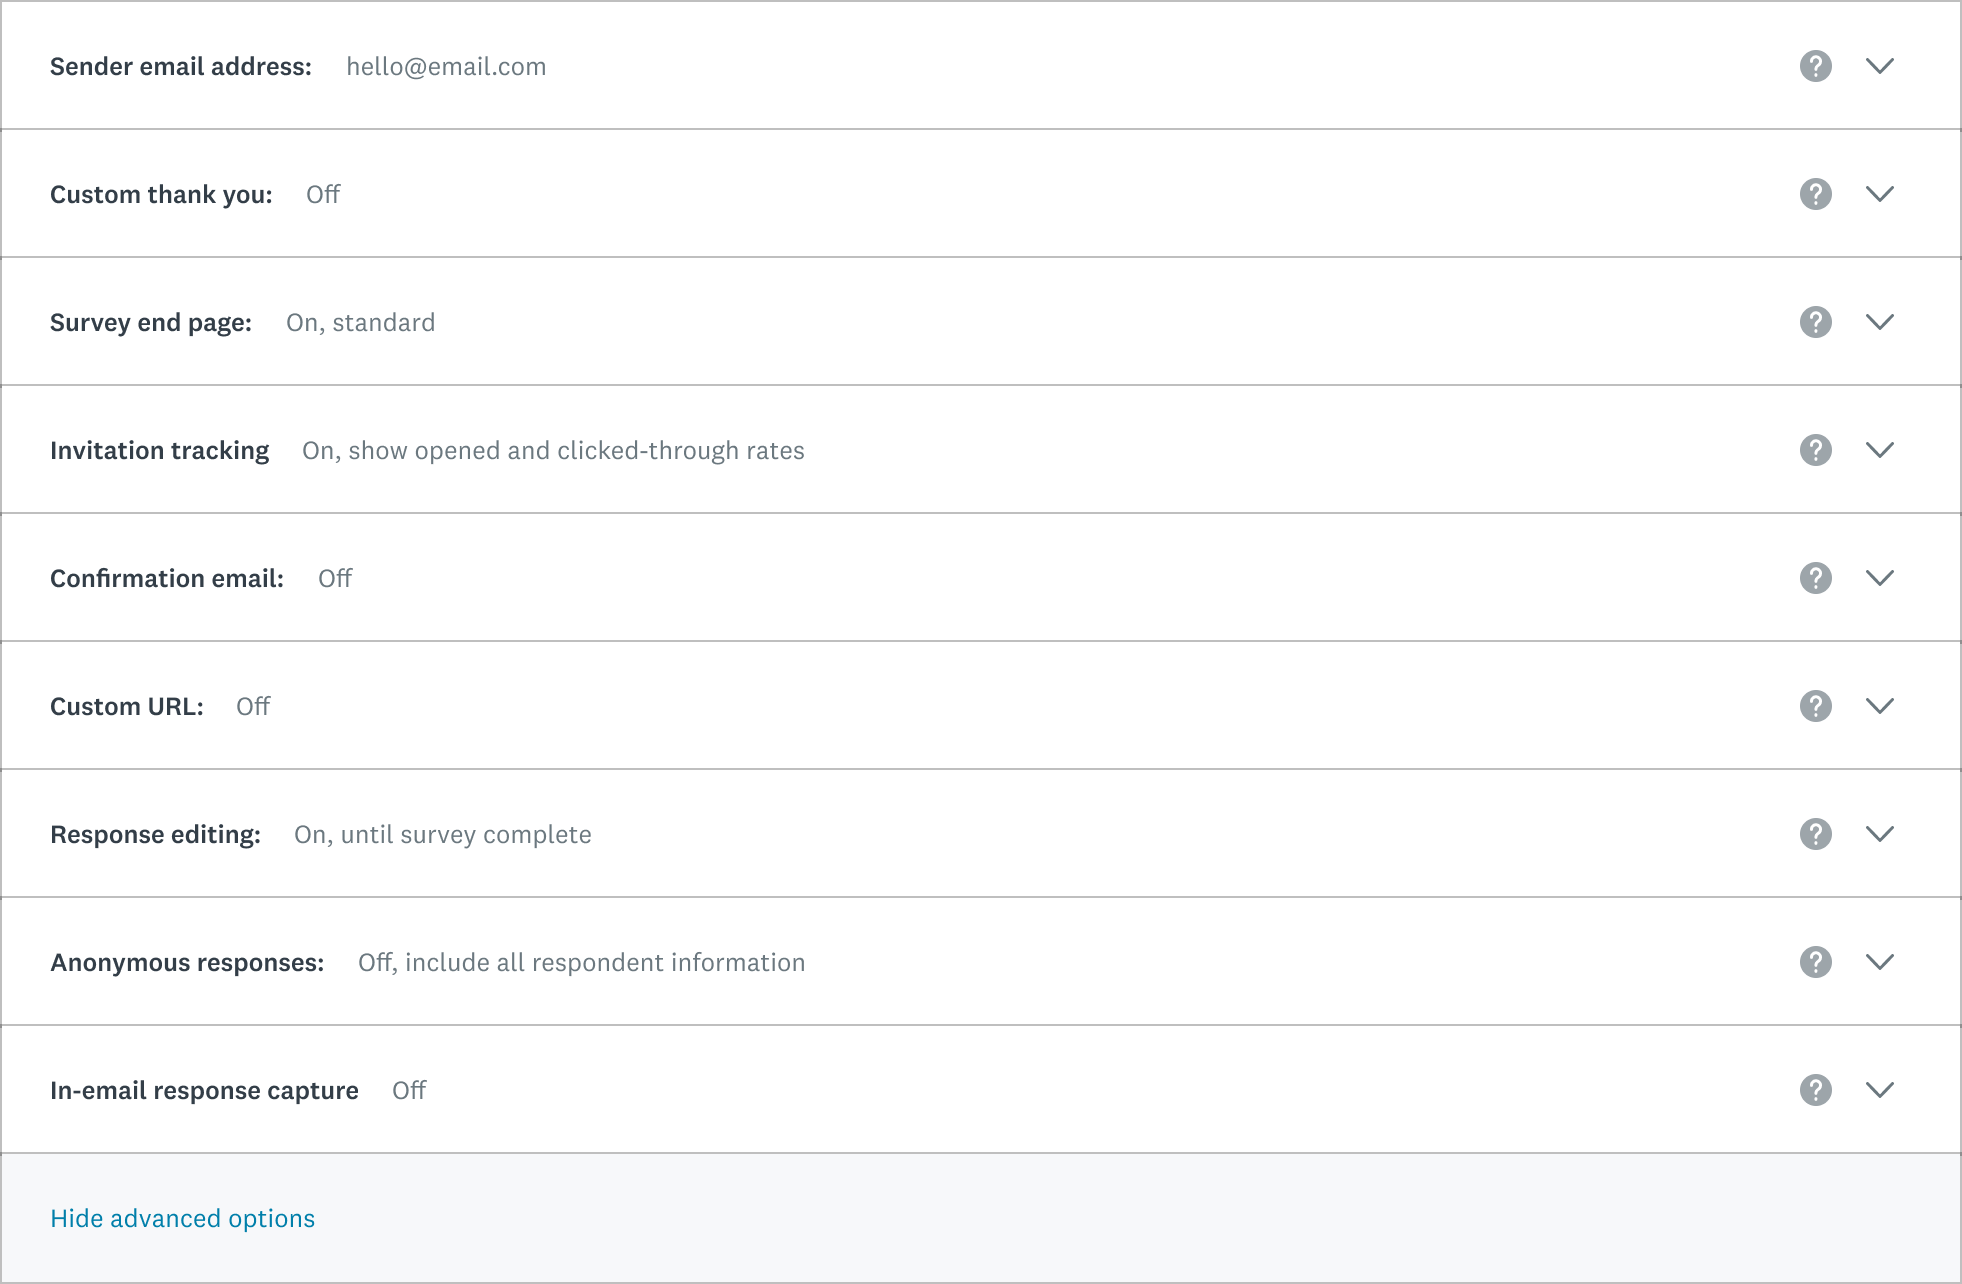Expand the Survey end page chevron

[x=1880, y=322]
